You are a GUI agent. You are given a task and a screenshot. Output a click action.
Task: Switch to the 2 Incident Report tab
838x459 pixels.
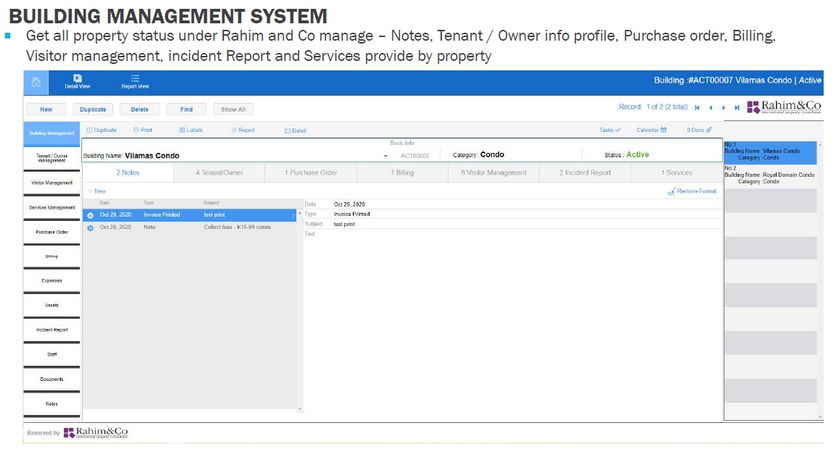pyautogui.click(x=585, y=173)
